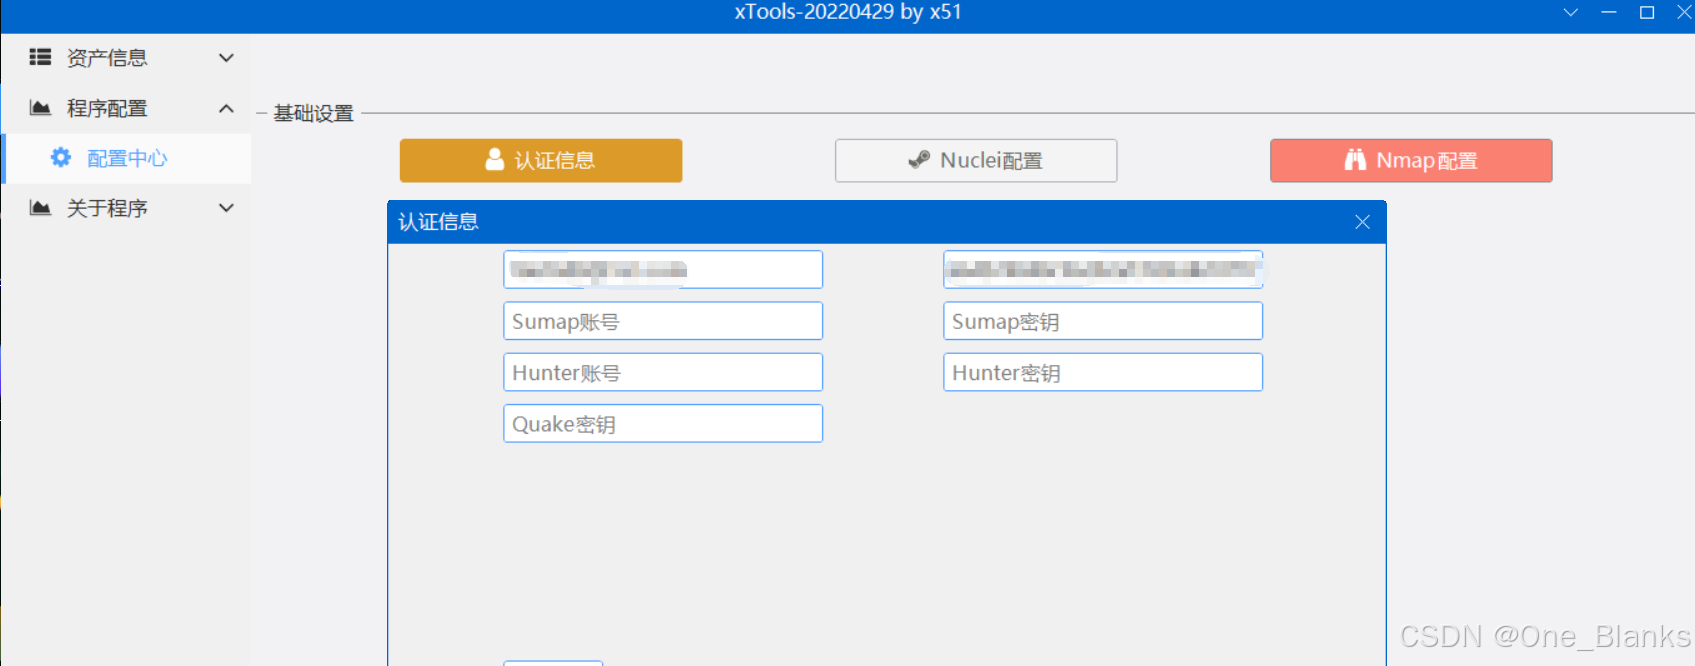Open the title bar dropdown arrow
Screen dimensions: 1695x666
click(x=1571, y=12)
